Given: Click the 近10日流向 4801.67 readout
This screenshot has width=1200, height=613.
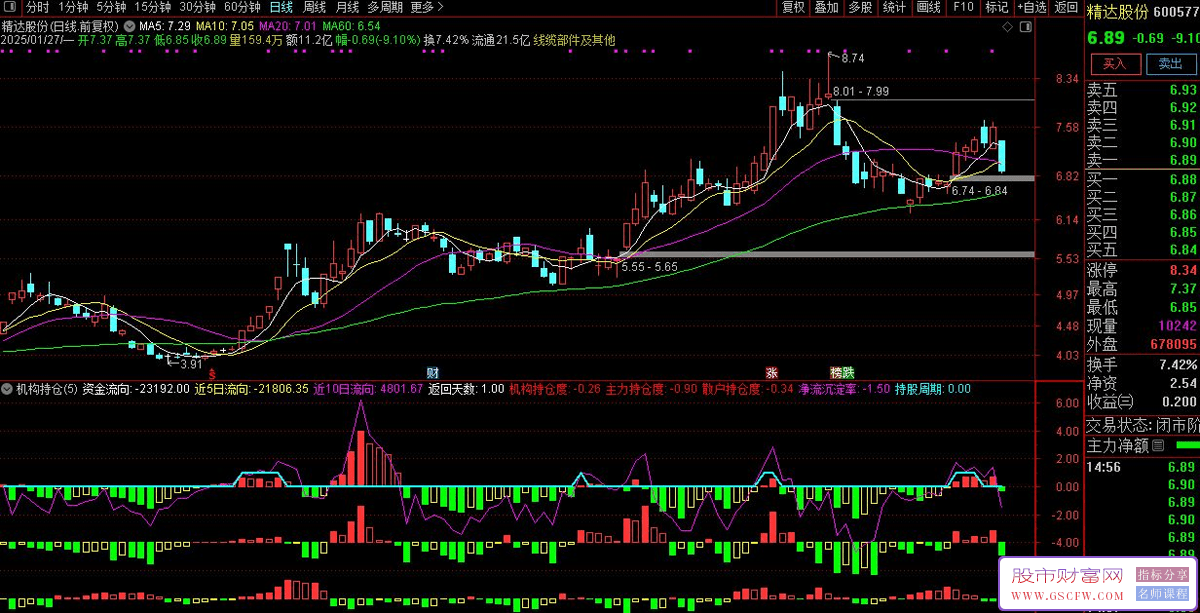Looking at the screenshot, I should pos(368,388).
